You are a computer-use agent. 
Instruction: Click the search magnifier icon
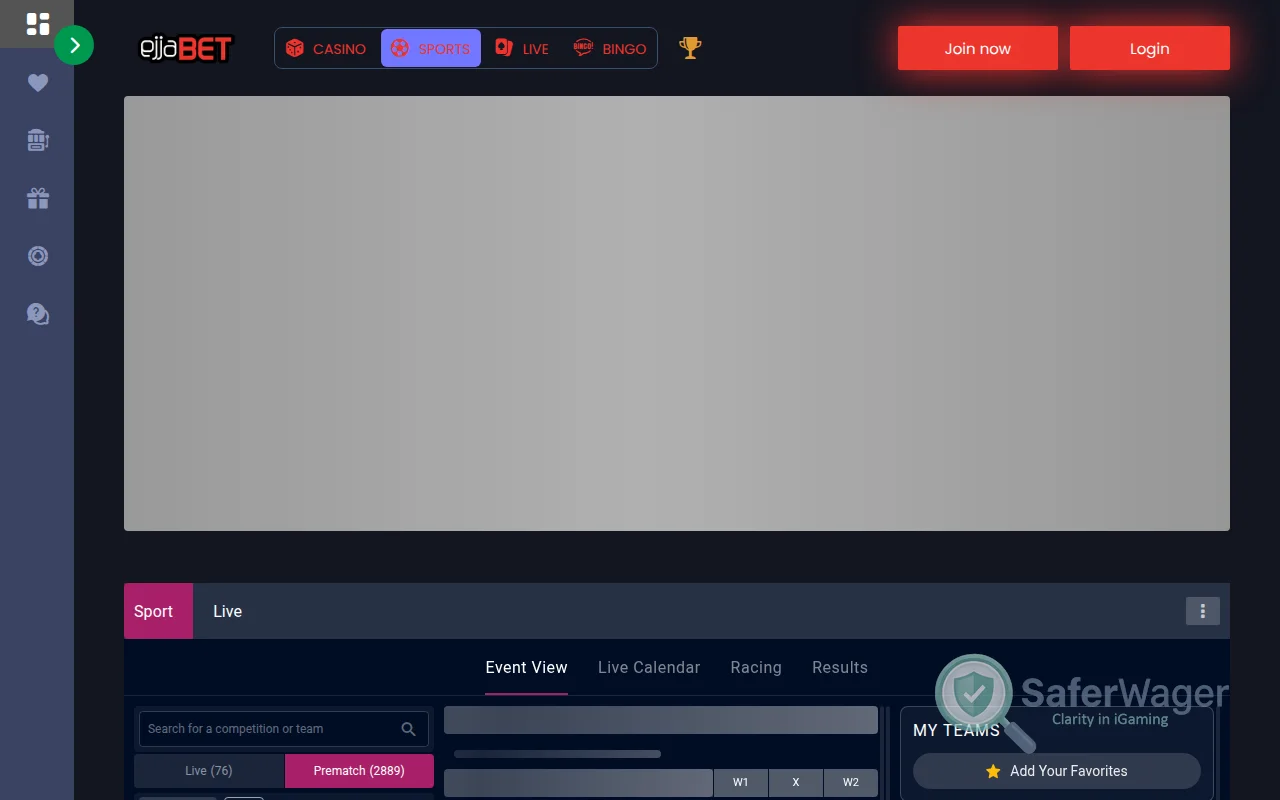point(408,728)
